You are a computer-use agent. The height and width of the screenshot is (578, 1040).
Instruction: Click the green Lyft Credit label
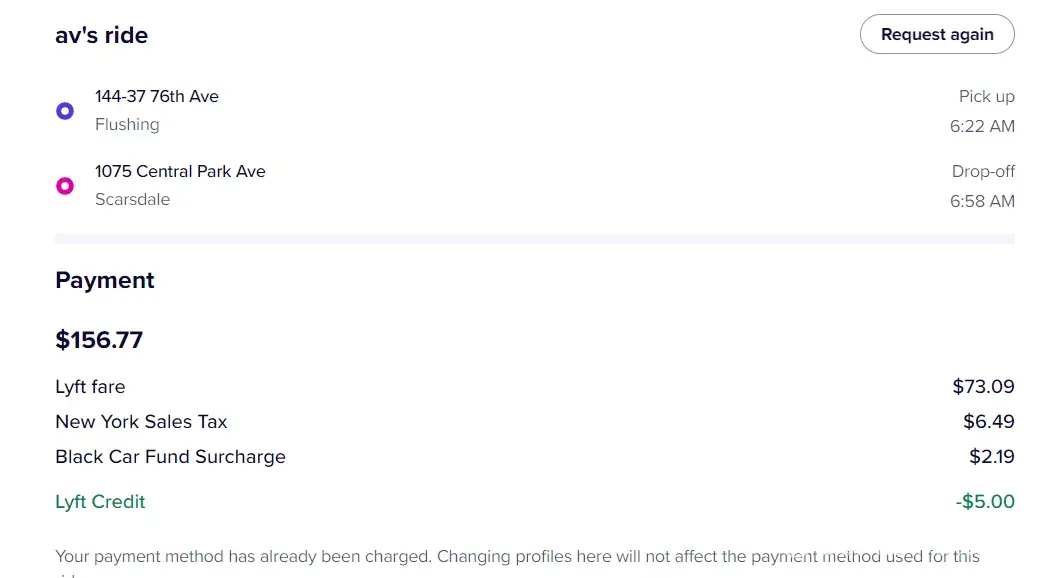100,502
